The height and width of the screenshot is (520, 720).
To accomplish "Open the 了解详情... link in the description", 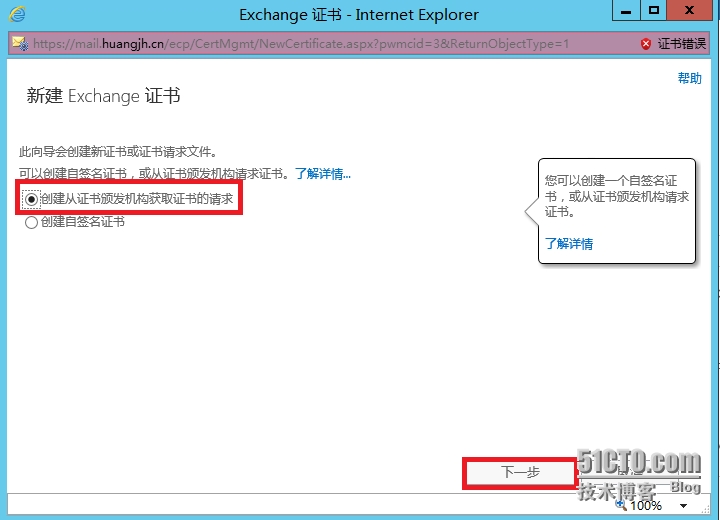I will pyautogui.click(x=323, y=174).
